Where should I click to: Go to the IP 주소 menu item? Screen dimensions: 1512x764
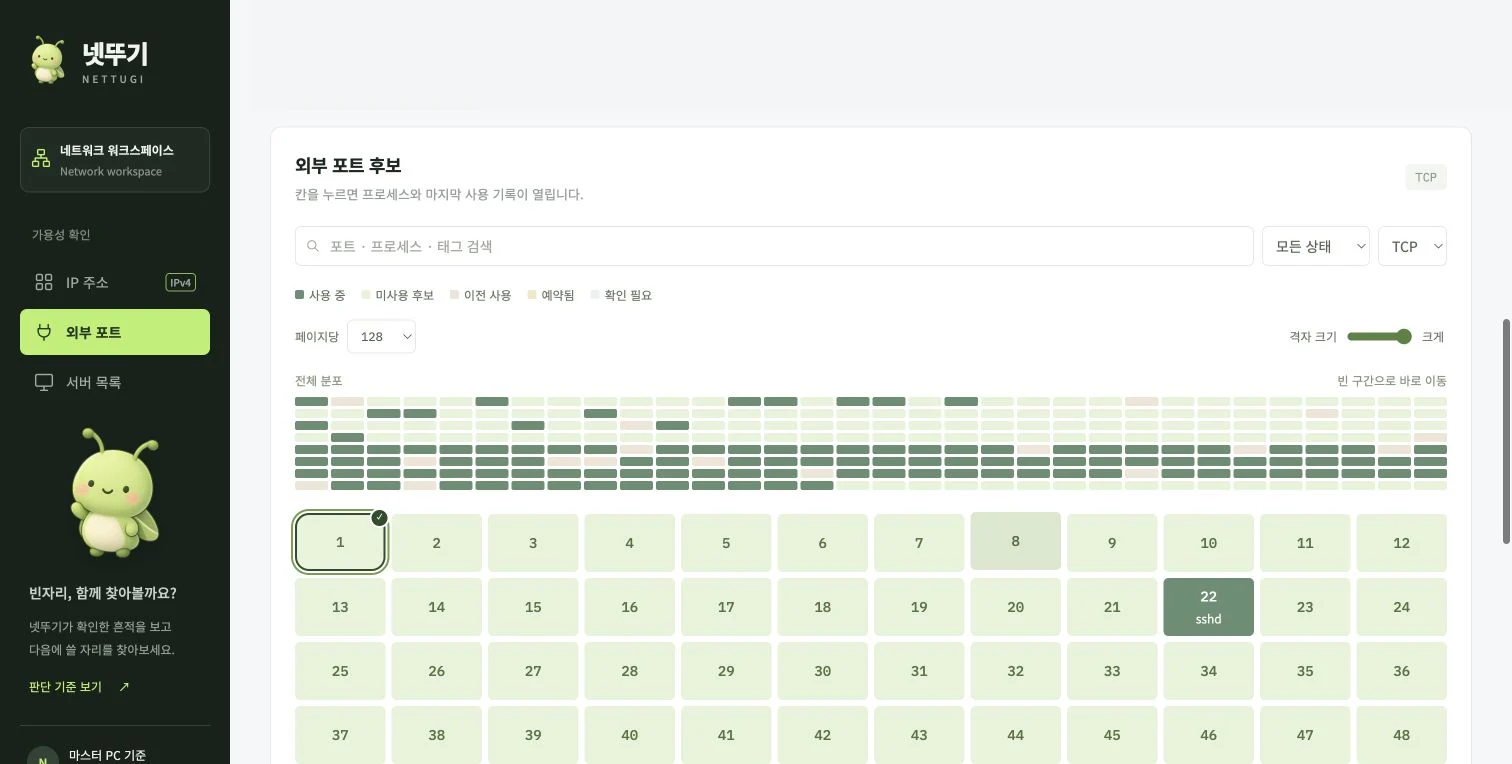115,282
